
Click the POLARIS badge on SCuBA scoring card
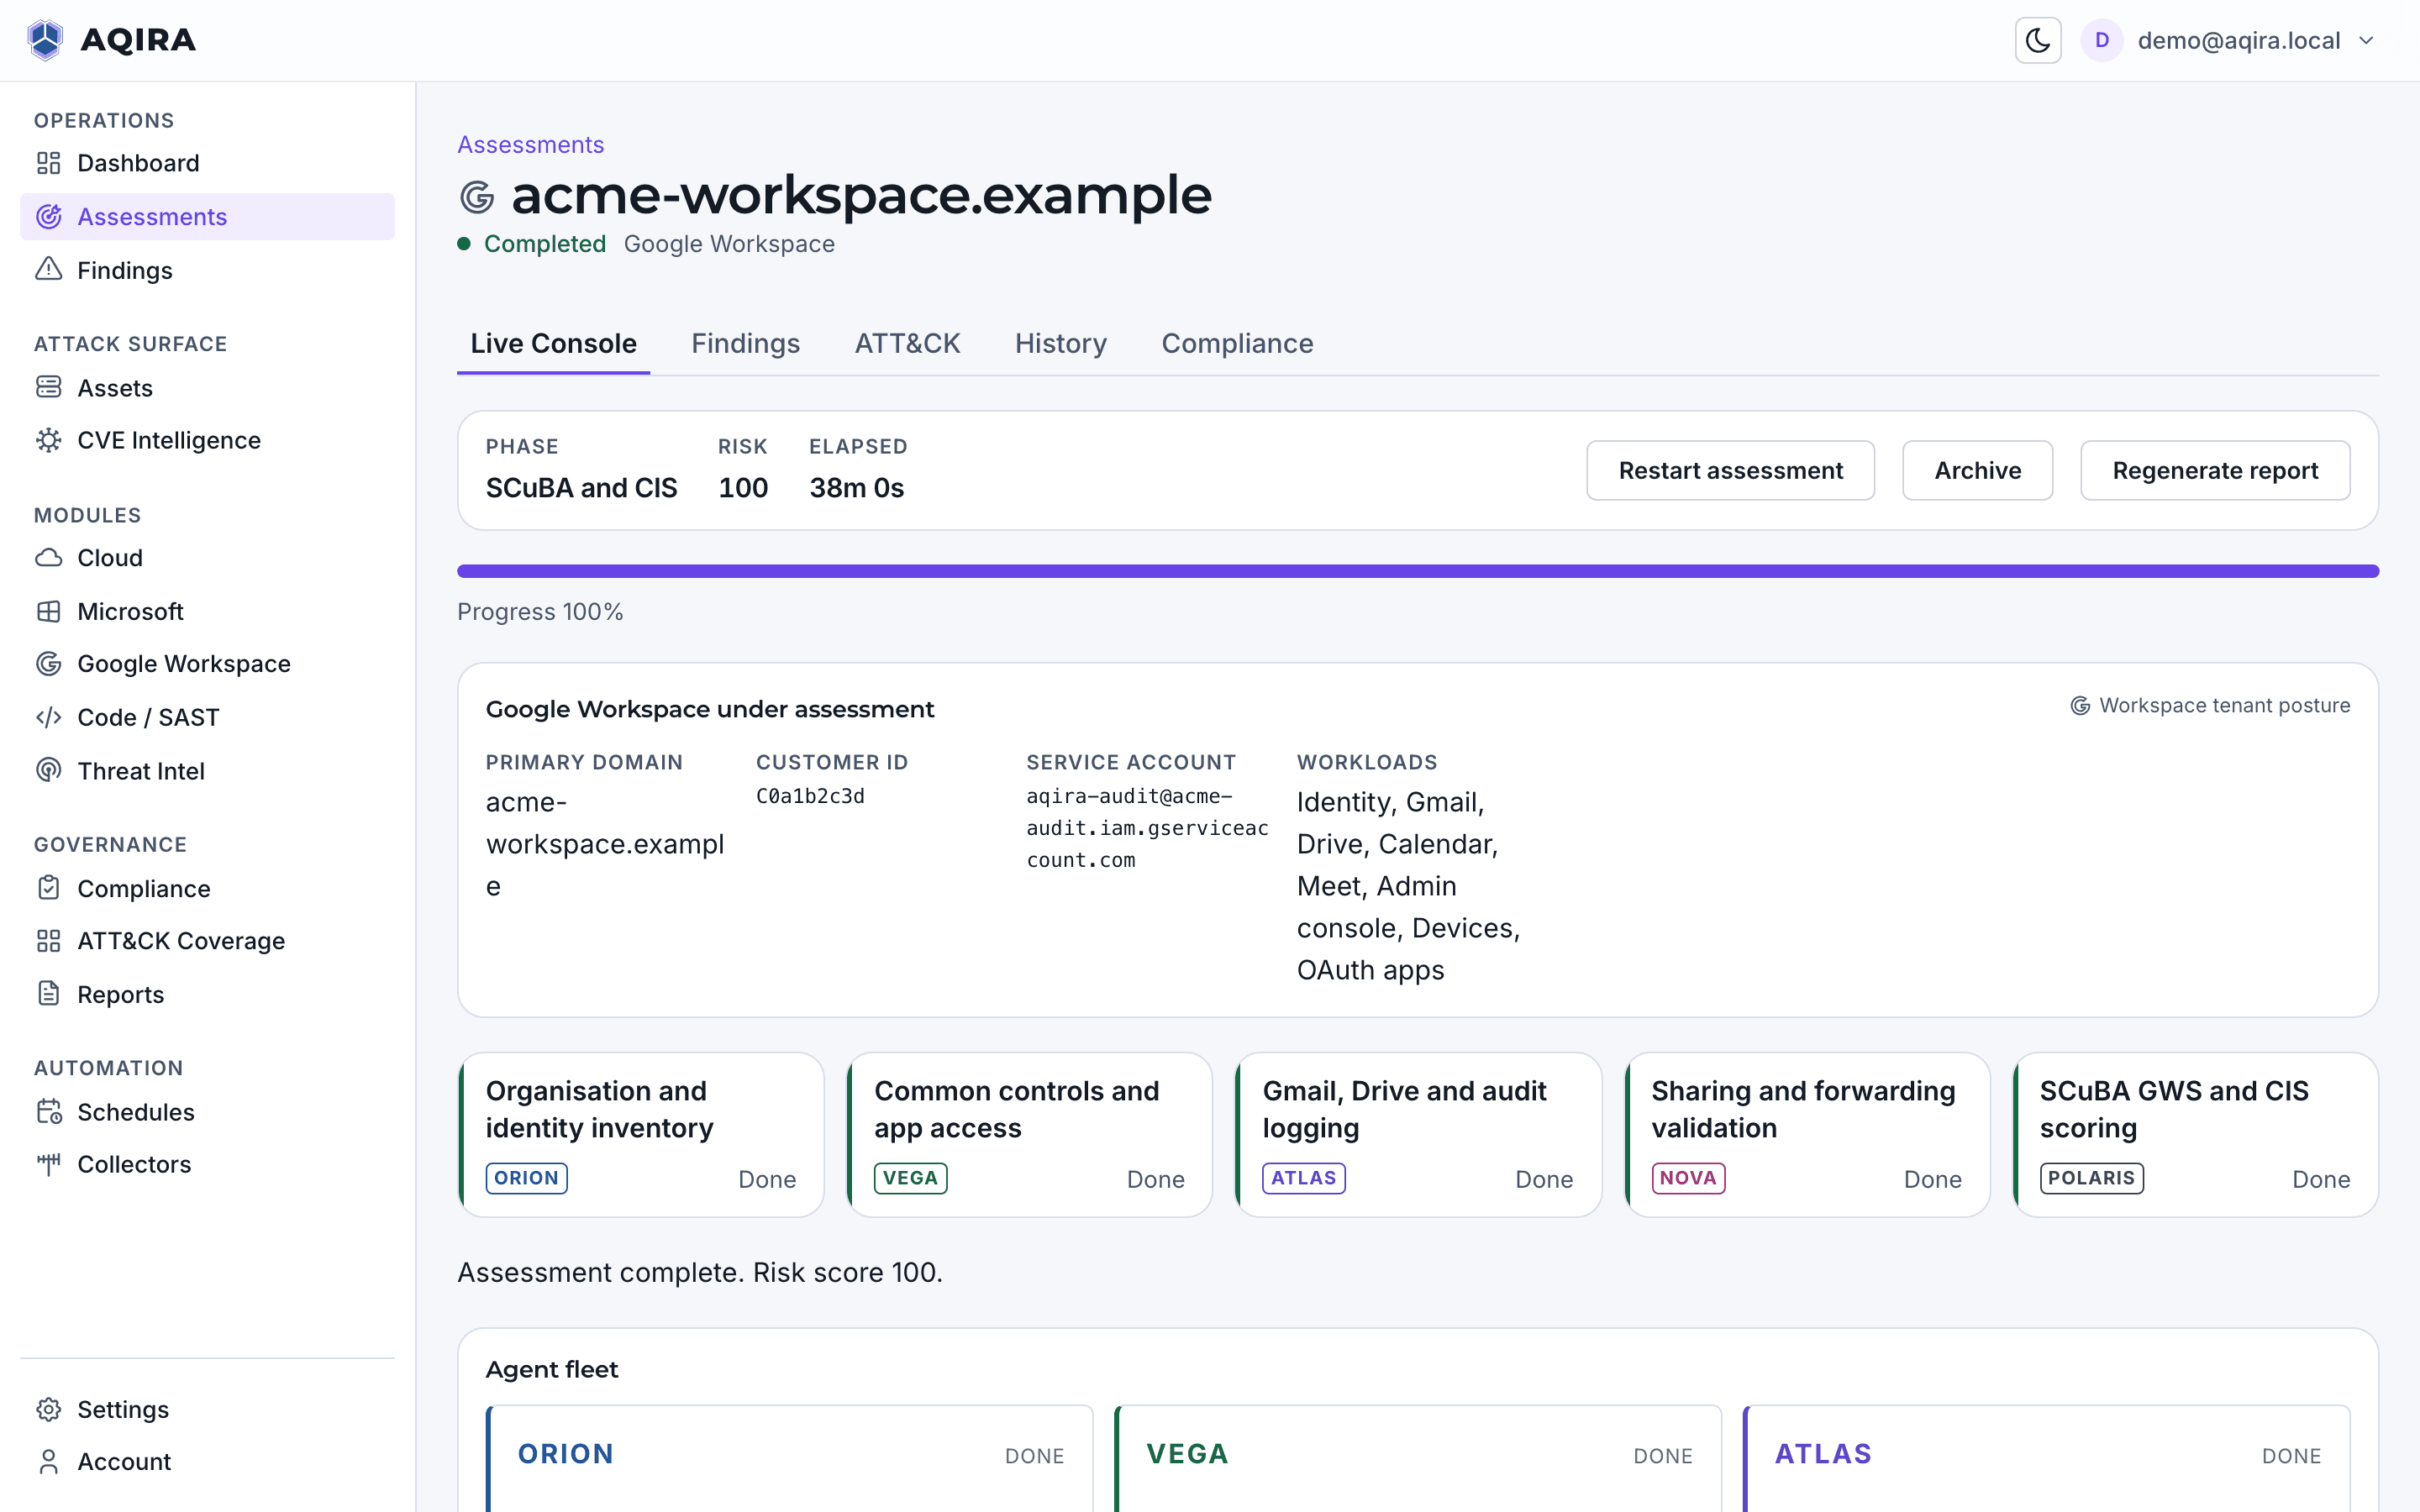[2091, 1178]
